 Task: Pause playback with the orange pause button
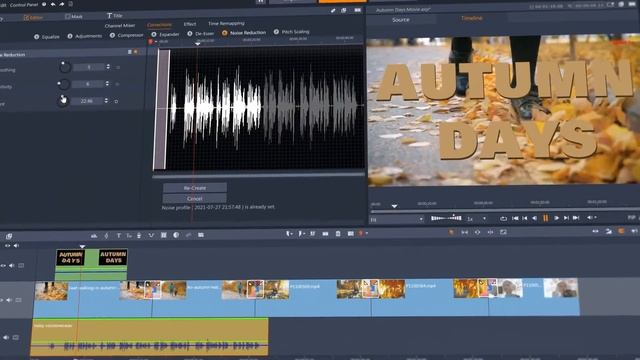[x=545, y=218]
